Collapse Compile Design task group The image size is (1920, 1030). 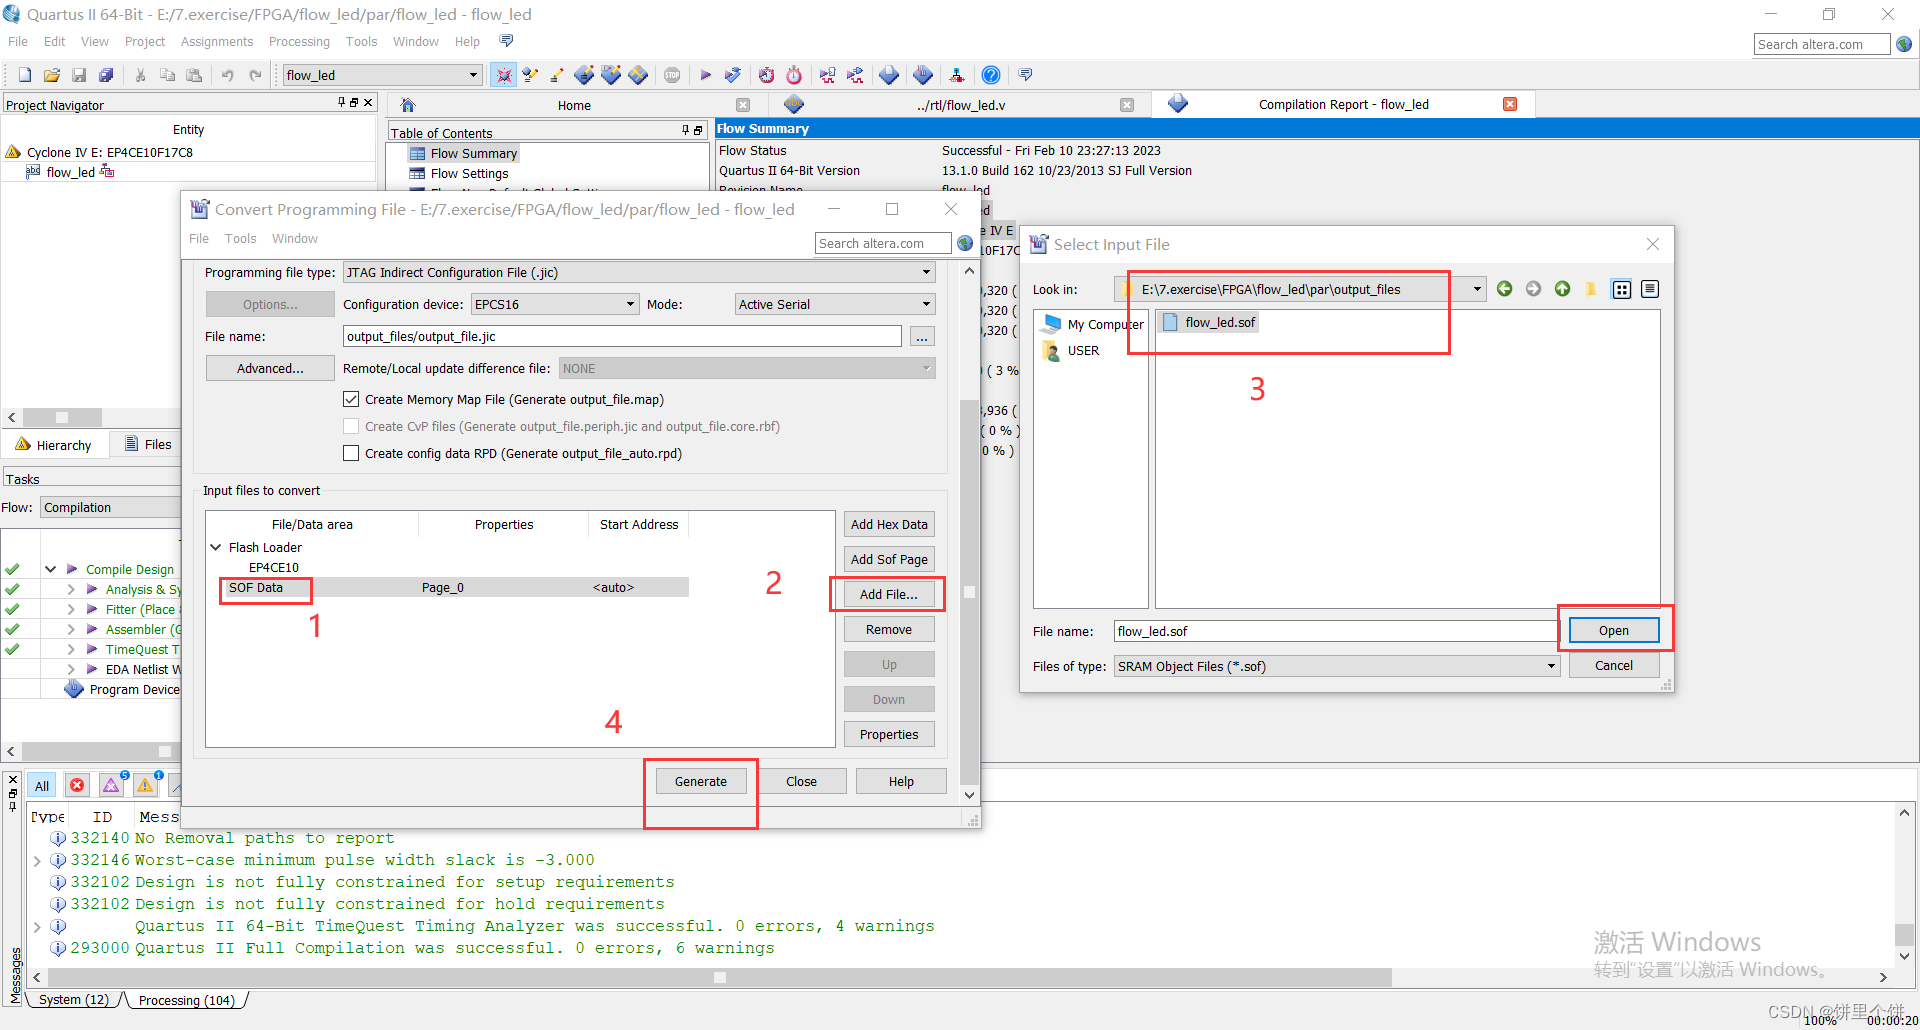point(50,569)
